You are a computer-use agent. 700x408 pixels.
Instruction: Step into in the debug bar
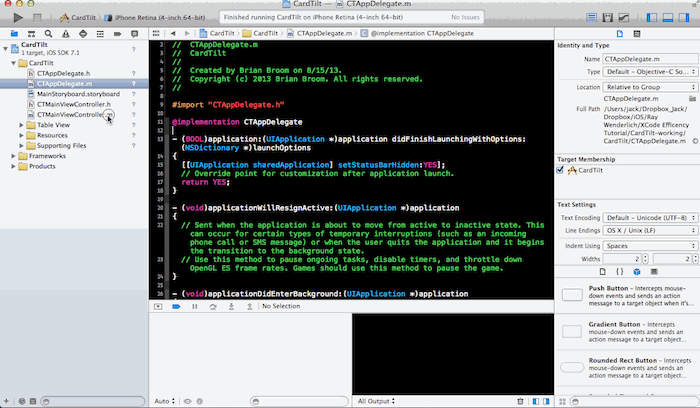click(231, 306)
